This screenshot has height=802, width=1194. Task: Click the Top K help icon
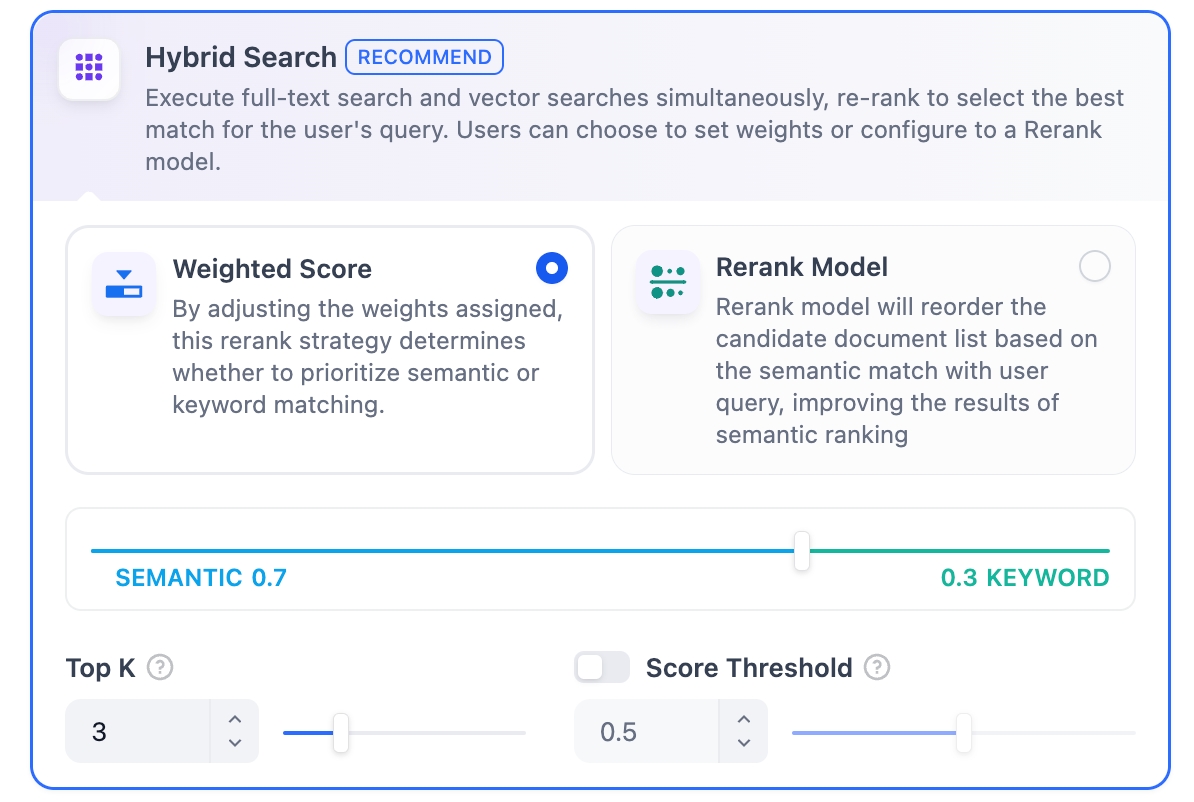[160, 667]
